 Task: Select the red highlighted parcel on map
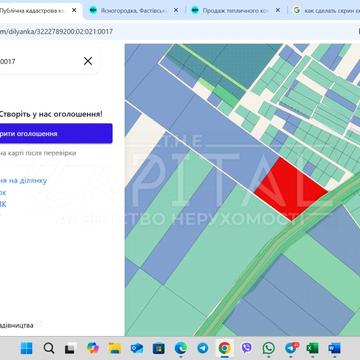291,189
